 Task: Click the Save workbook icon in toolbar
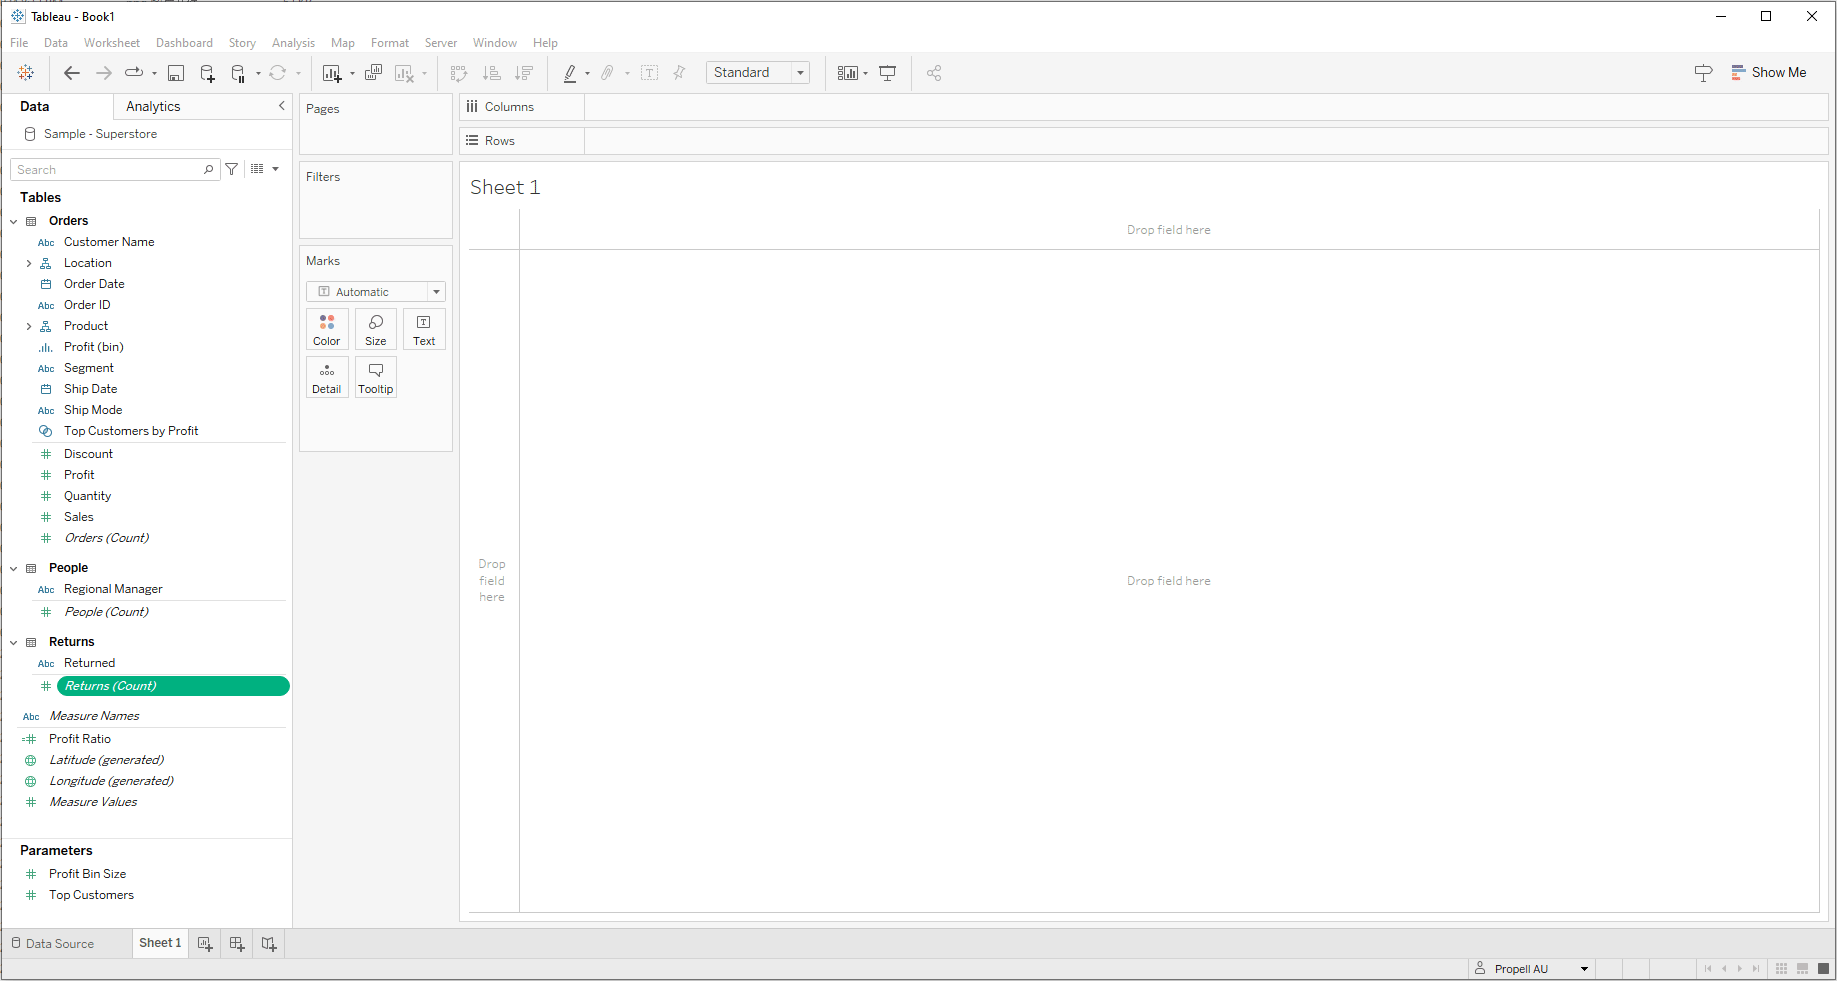(x=176, y=73)
